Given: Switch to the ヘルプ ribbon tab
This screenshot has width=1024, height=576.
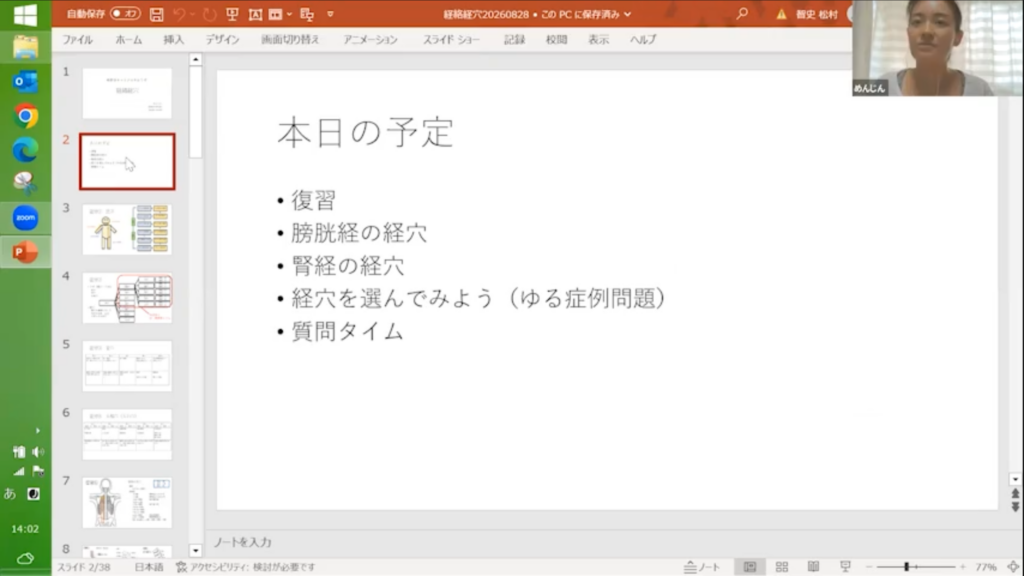Looking at the screenshot, I should pos(643,40).
